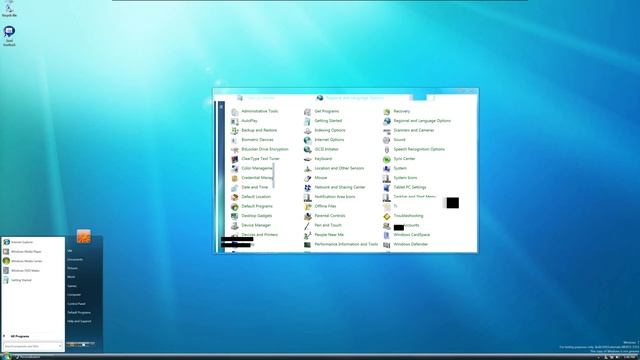
Task: Open Control Panel from Start menu
Action: point(76,304)
